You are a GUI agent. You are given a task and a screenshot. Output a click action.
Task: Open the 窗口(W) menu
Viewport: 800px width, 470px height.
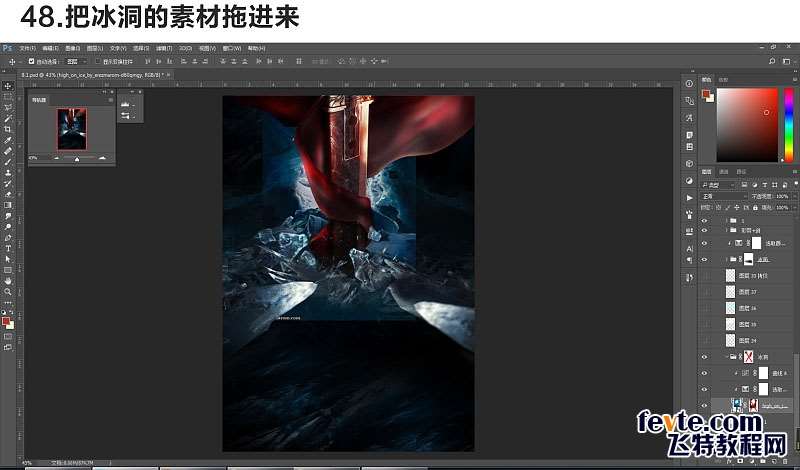[x=232, y=48]
